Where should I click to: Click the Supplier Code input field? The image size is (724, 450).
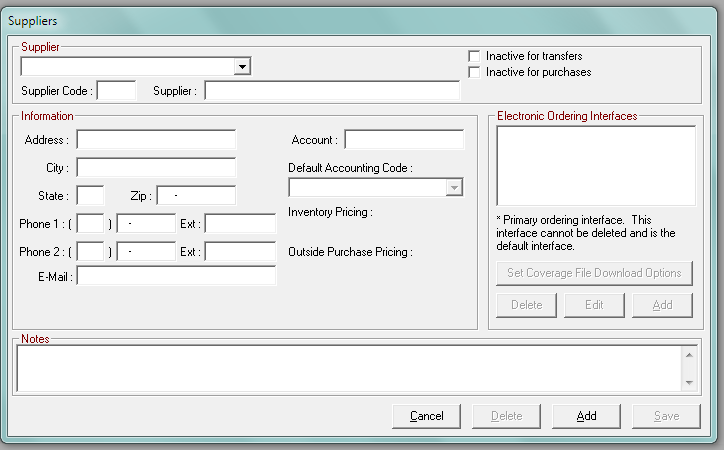116,91
